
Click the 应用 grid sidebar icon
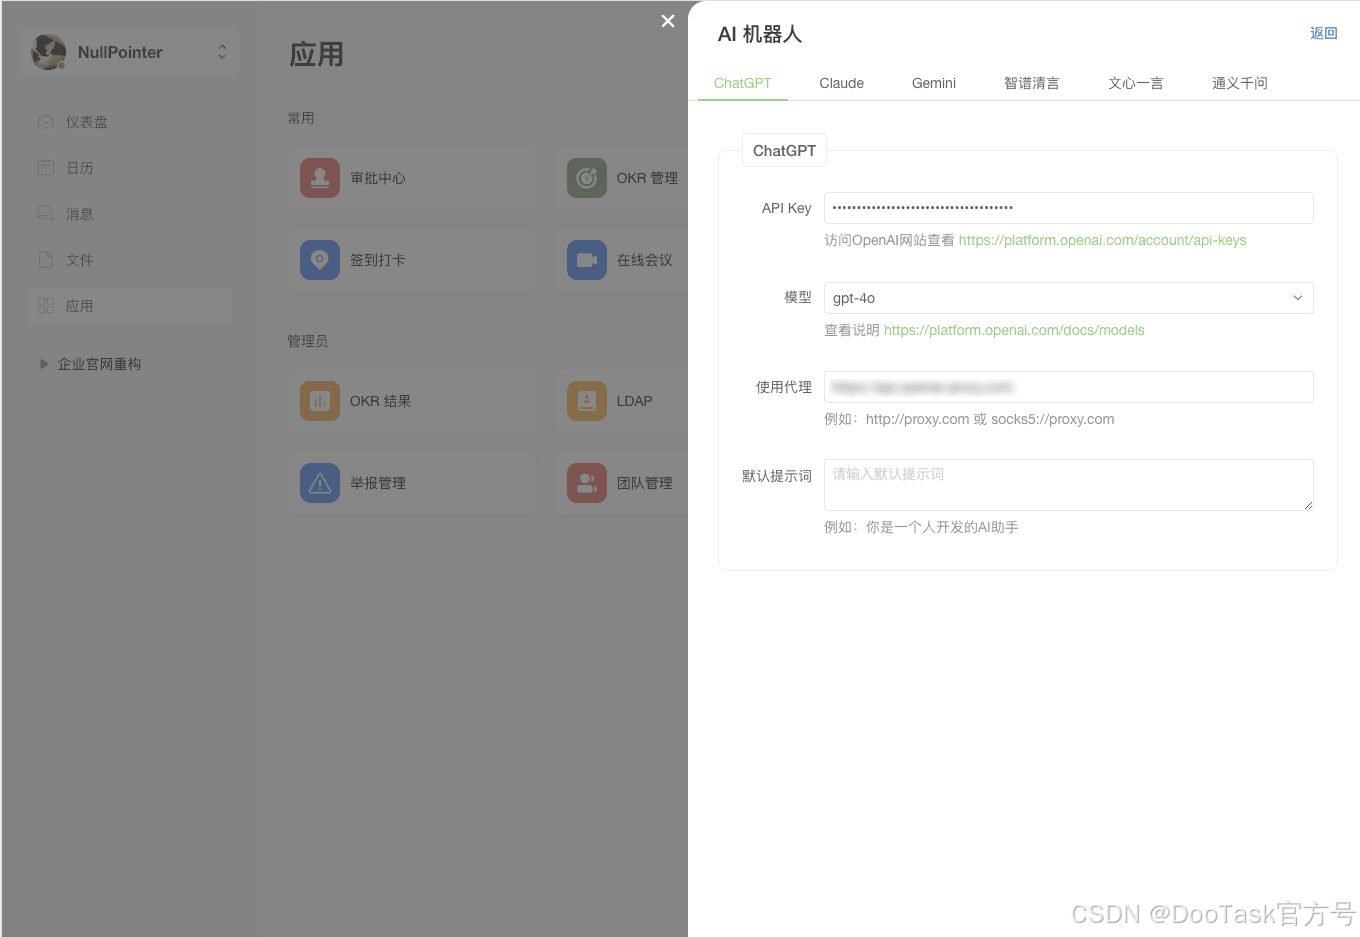pyautogui.click(x=46, y=306)
